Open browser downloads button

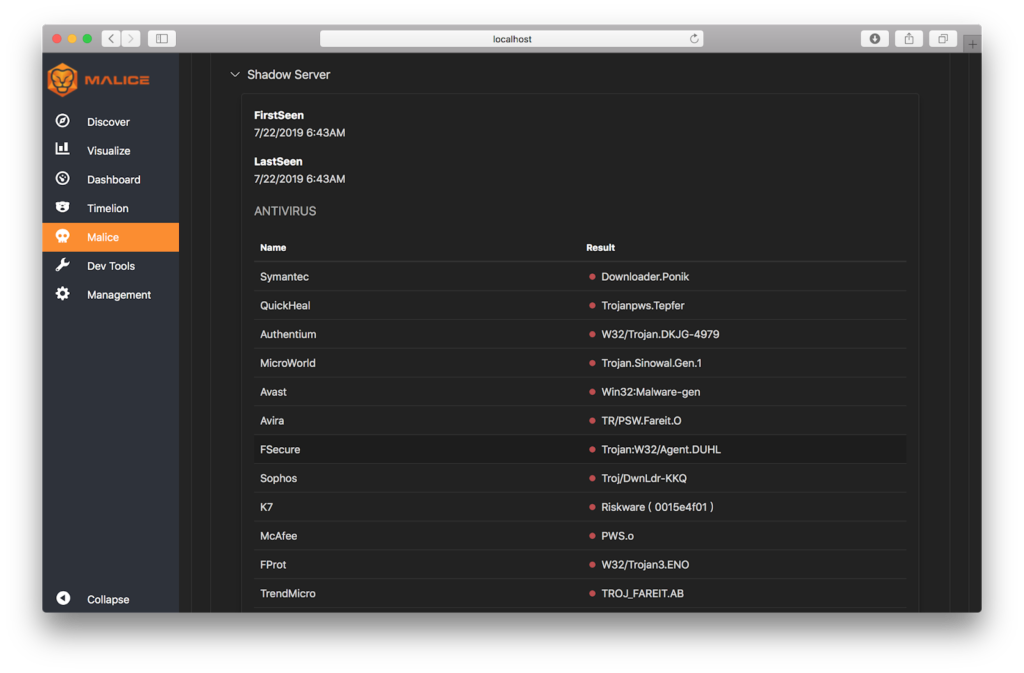tap(874, 39)
